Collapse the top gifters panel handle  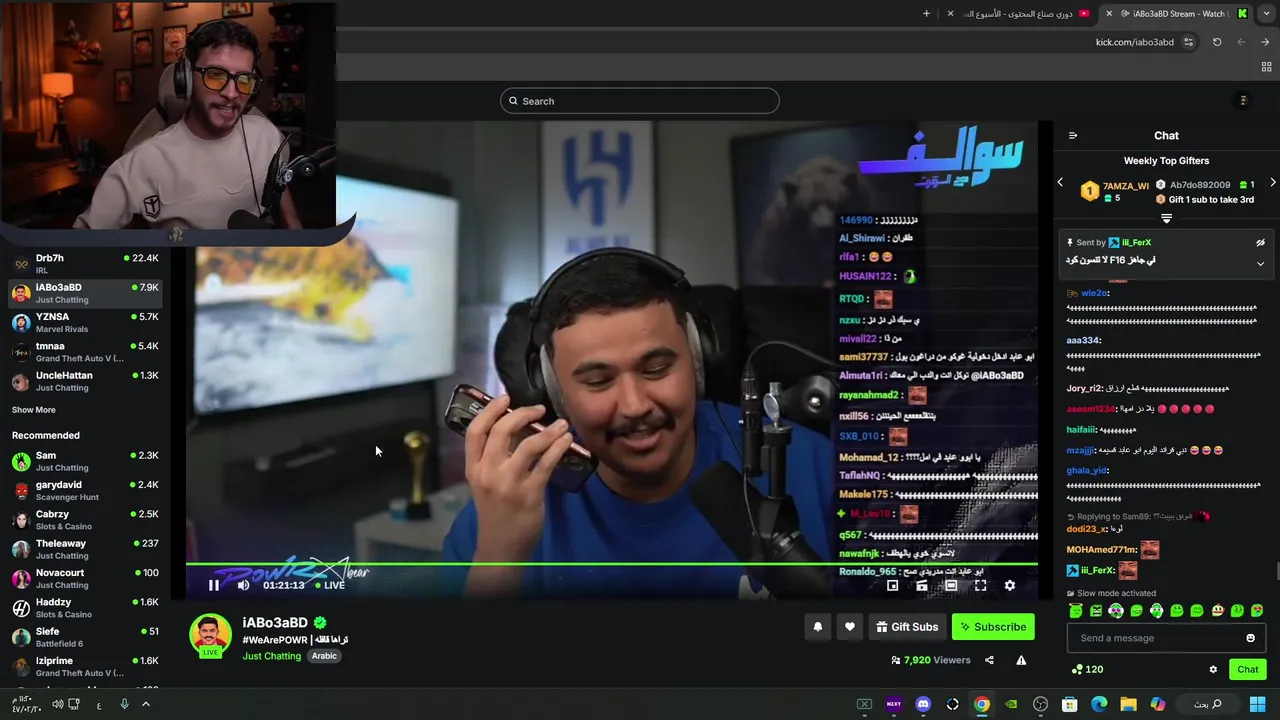(1166, 218)
